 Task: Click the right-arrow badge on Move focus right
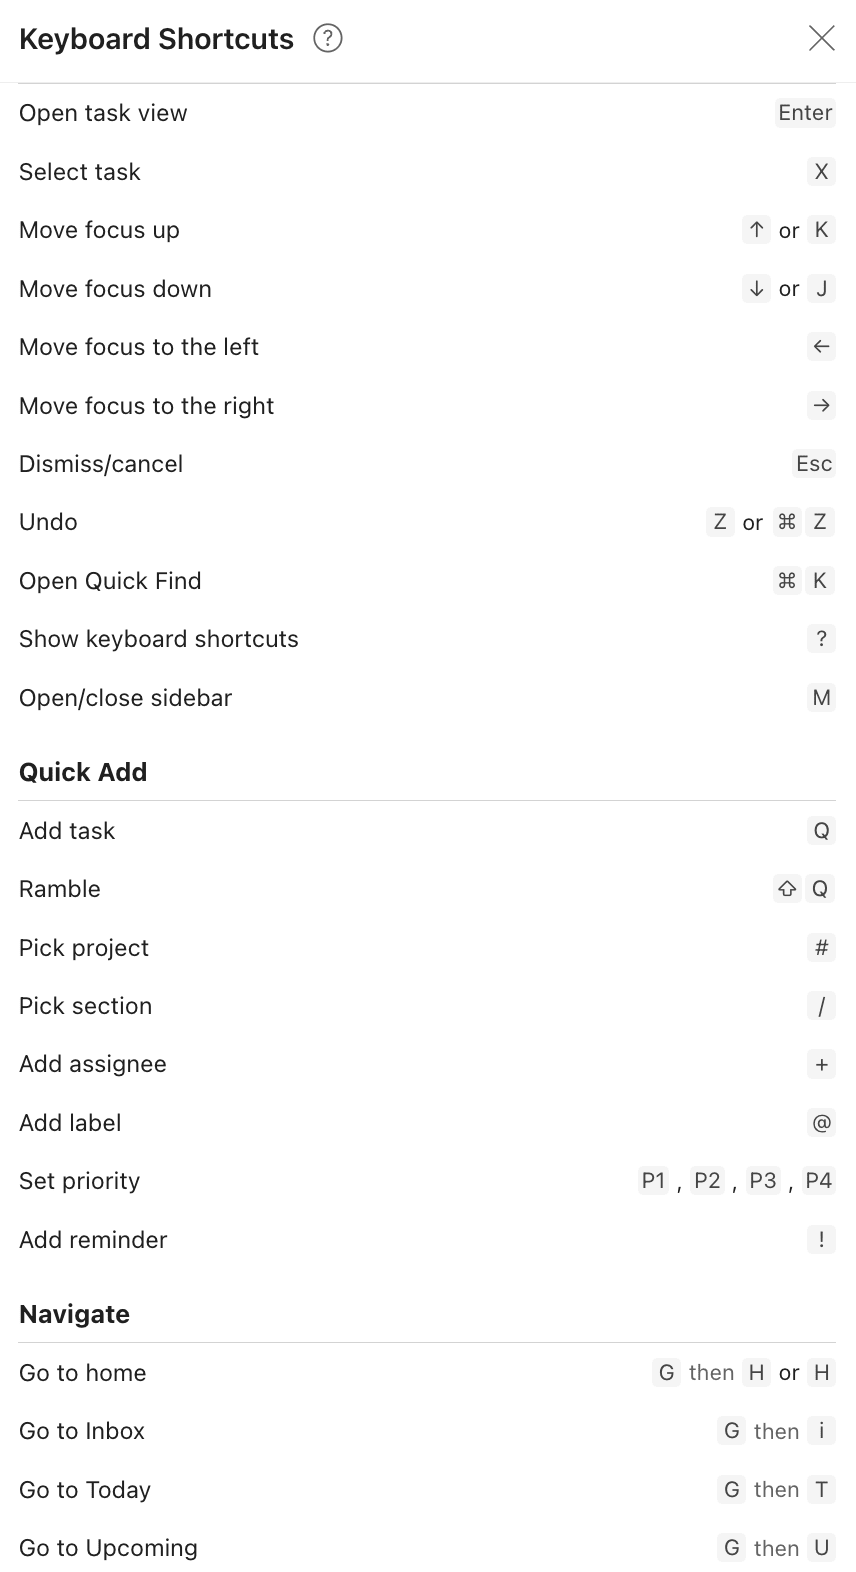click(820, 405)
